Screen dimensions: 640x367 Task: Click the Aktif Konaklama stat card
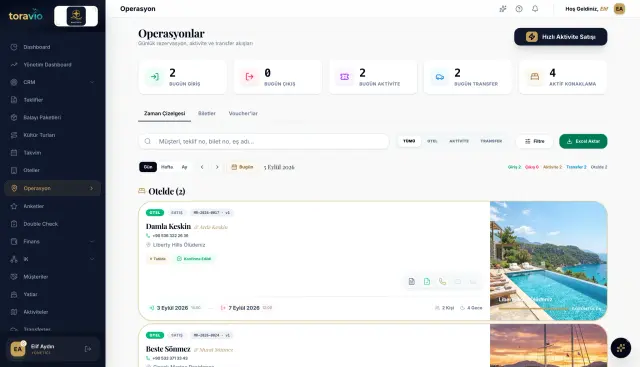point(563,77)
